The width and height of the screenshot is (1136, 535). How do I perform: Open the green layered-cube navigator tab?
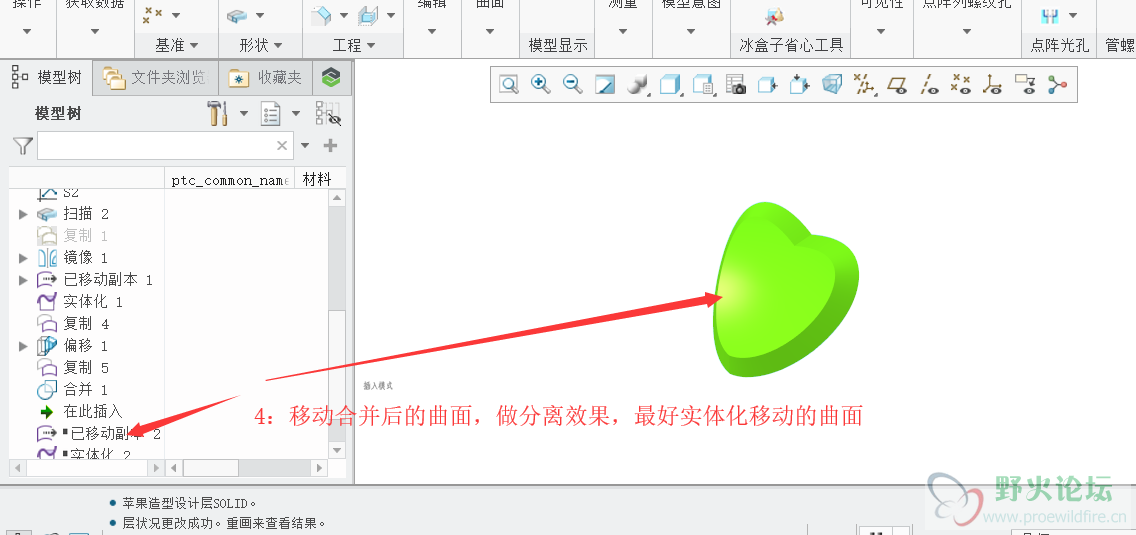(331, 77)
